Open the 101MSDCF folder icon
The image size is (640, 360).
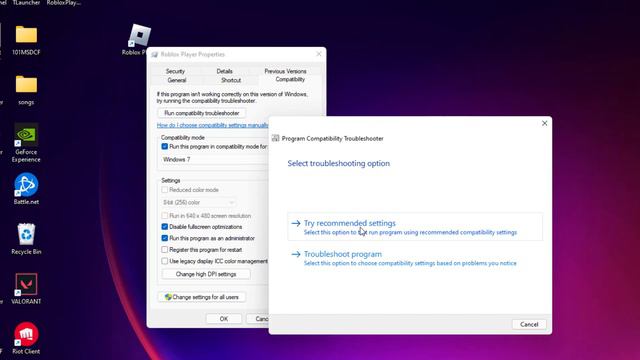[x=26, y=40]
